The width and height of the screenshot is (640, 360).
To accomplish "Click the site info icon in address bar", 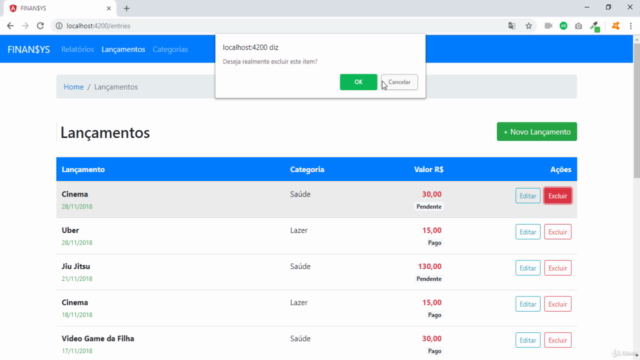I will click(x=59, y=26).
